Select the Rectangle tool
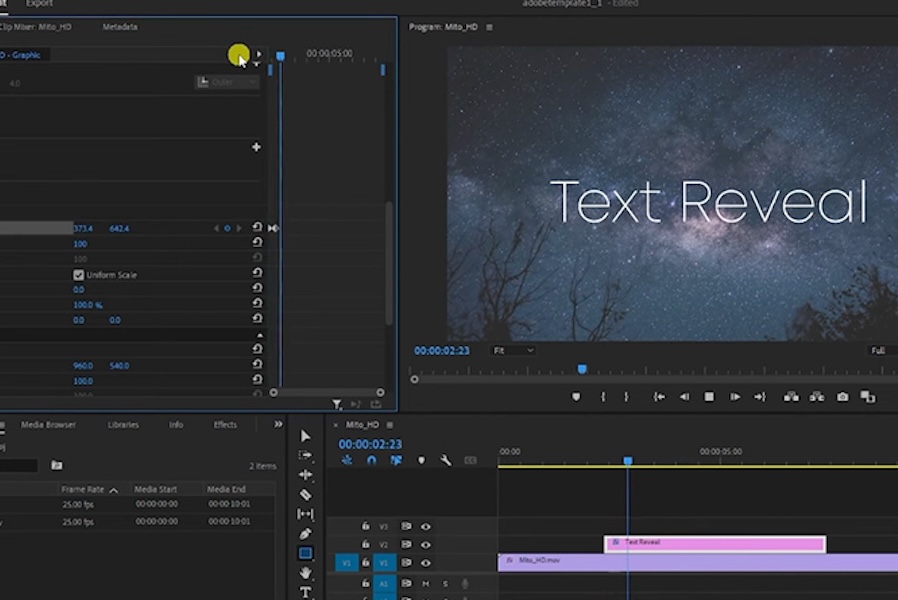 point(305,553)
